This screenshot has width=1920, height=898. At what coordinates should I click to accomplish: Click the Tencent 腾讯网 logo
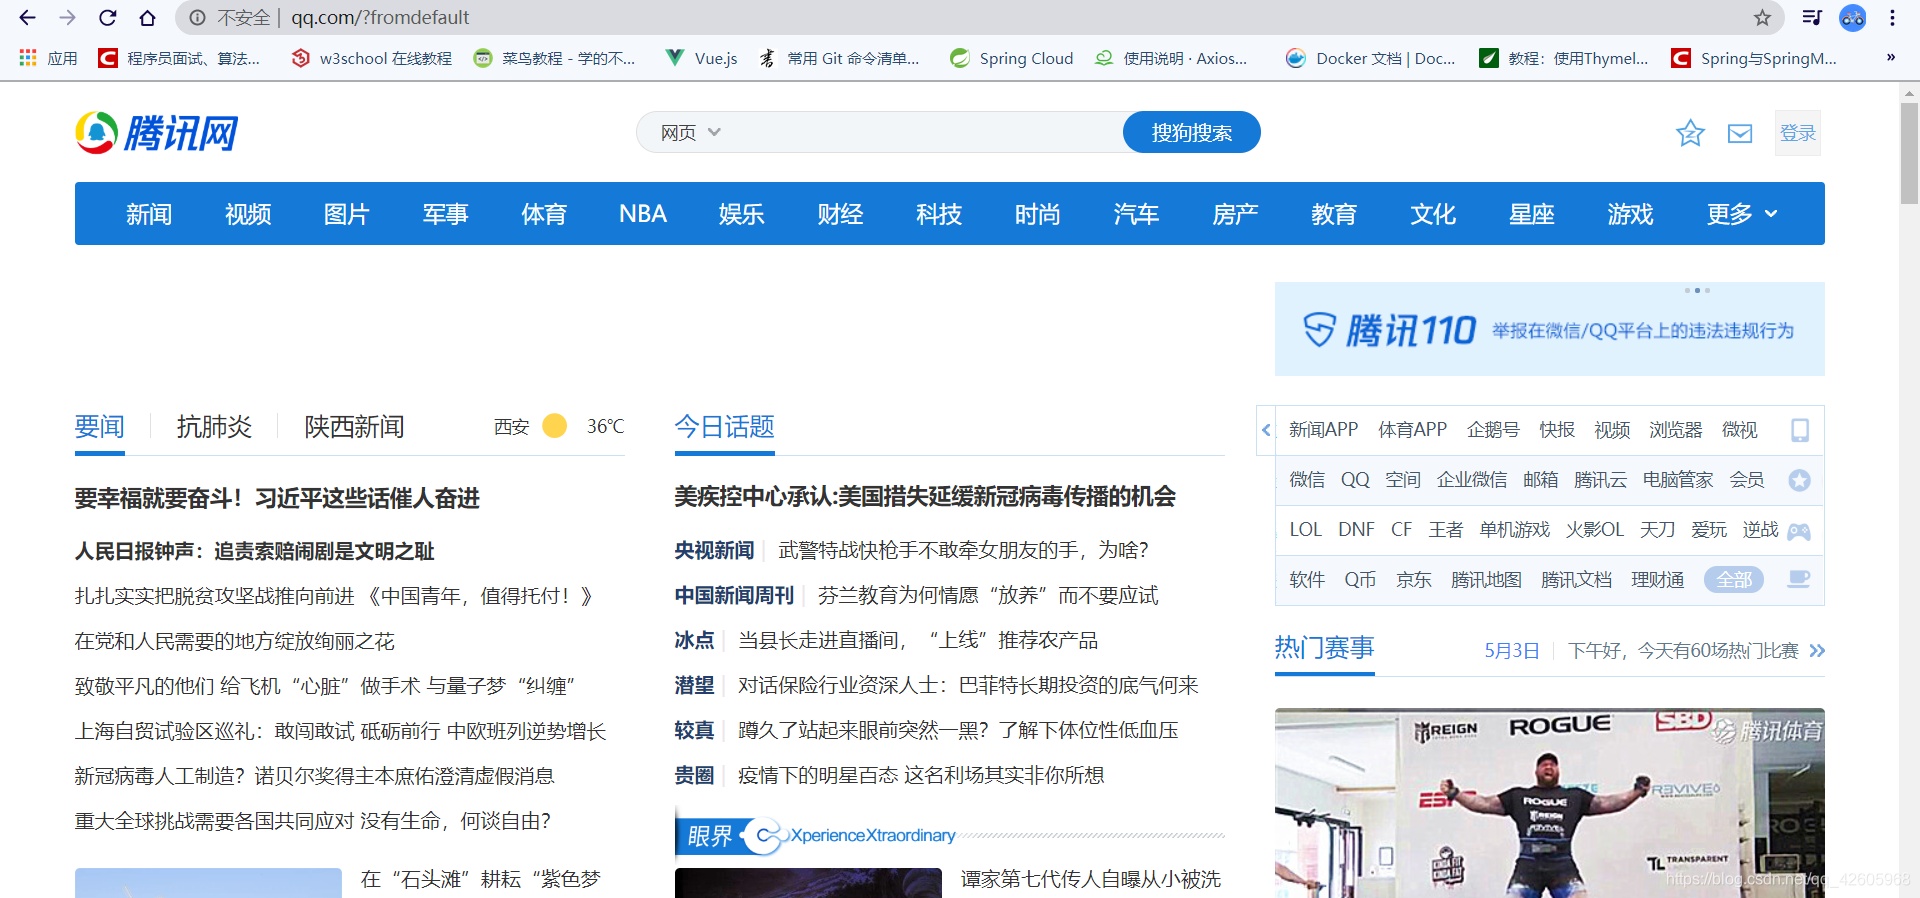pos(157,133)
